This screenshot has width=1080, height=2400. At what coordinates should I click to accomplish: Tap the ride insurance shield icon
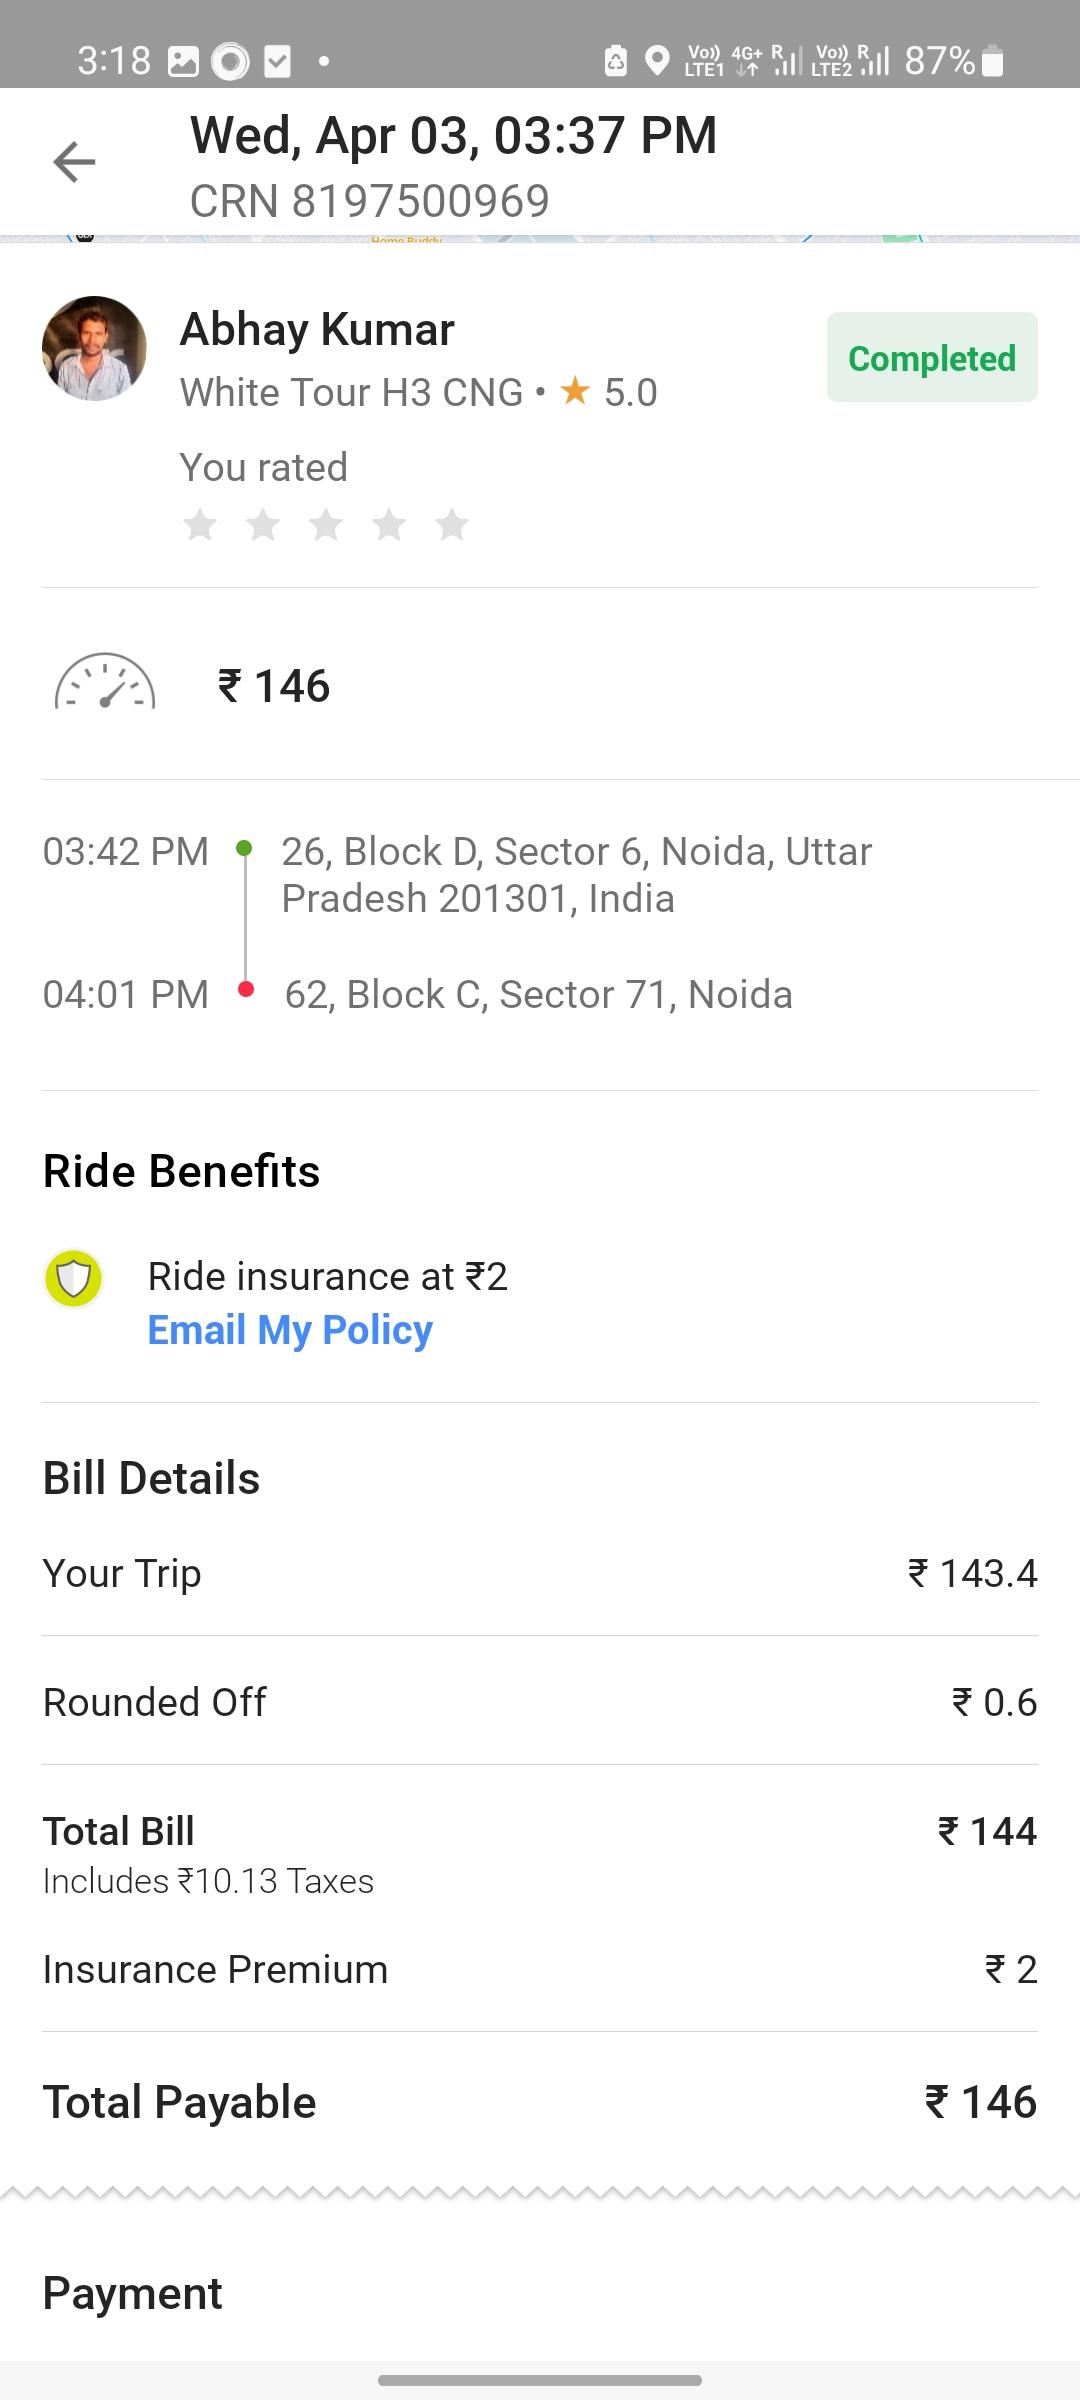(x=74, y=1278)
